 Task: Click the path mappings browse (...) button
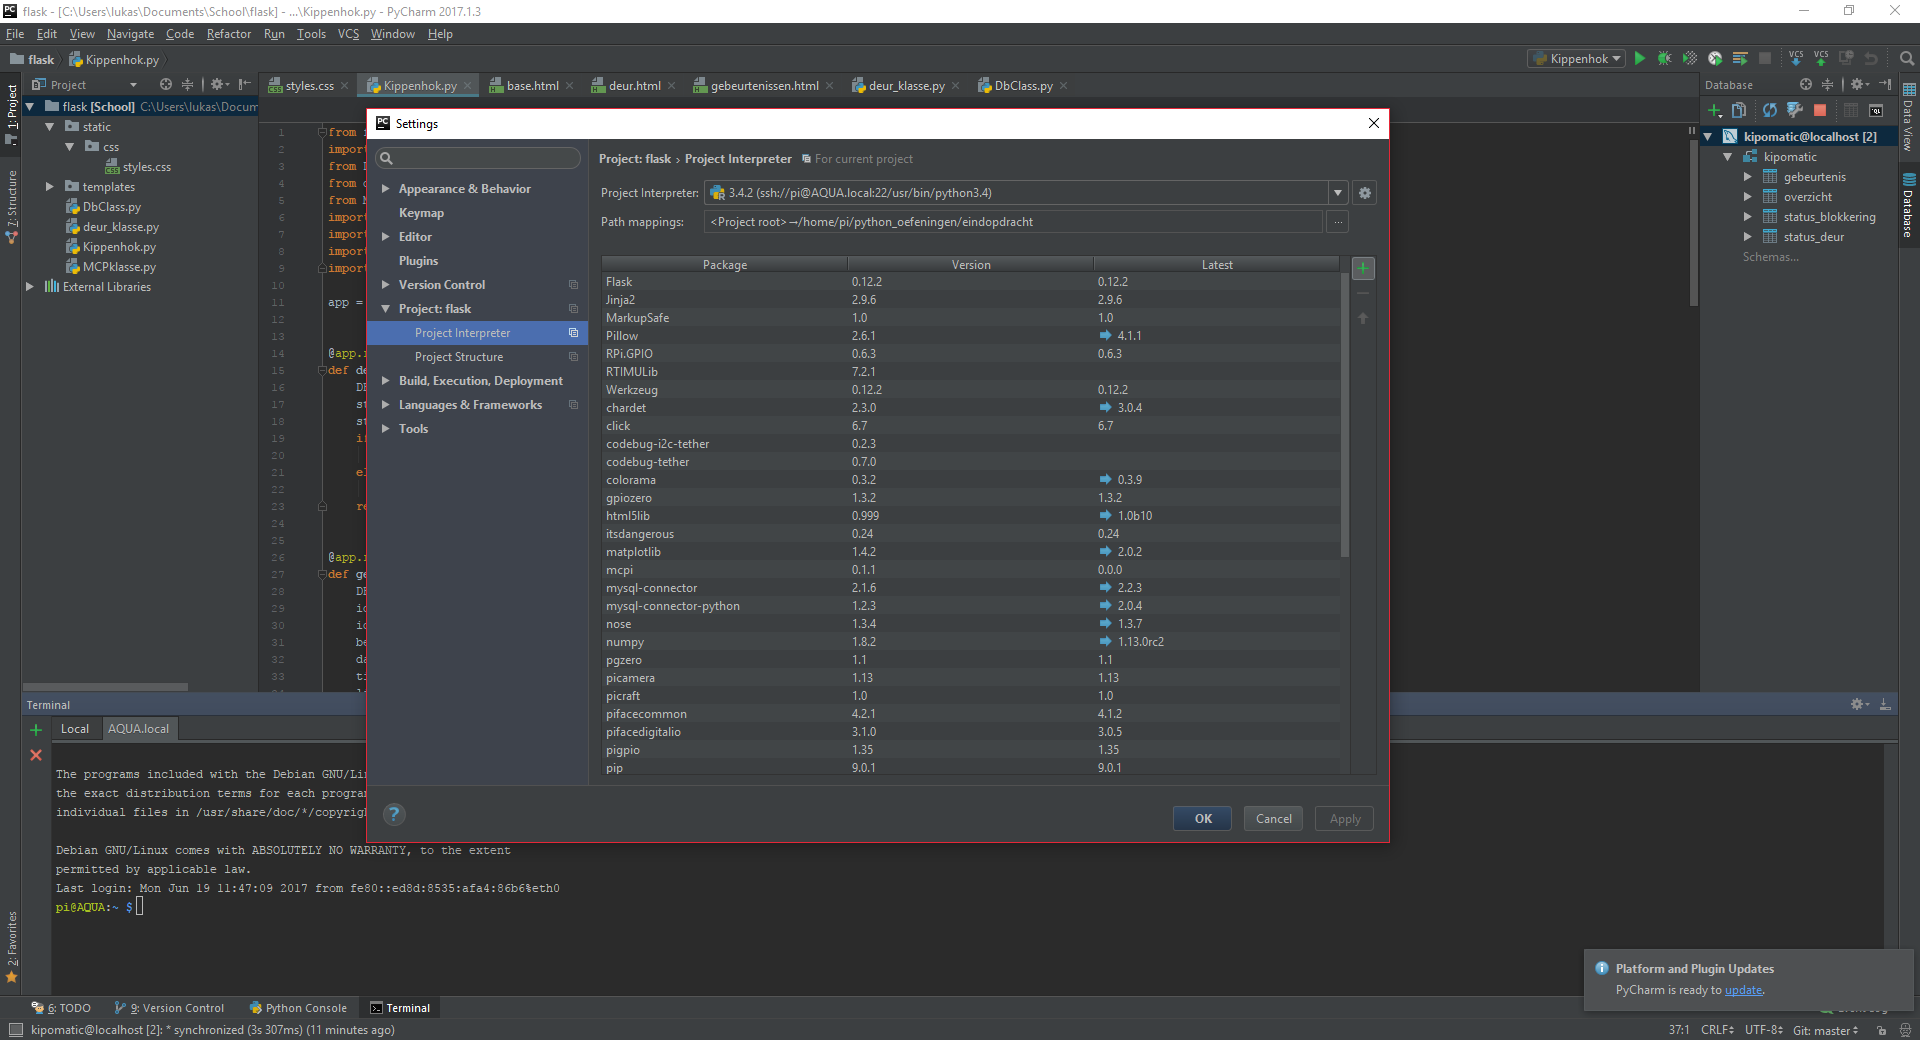(x=1338, y=222)
